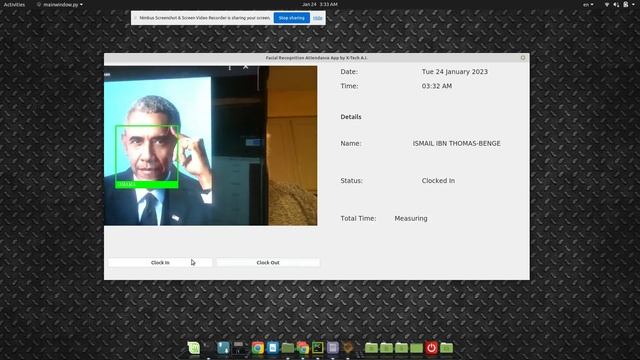Hide the Nimbus screen sharing notice
The image size is (640, 360).
coord(318,18)
